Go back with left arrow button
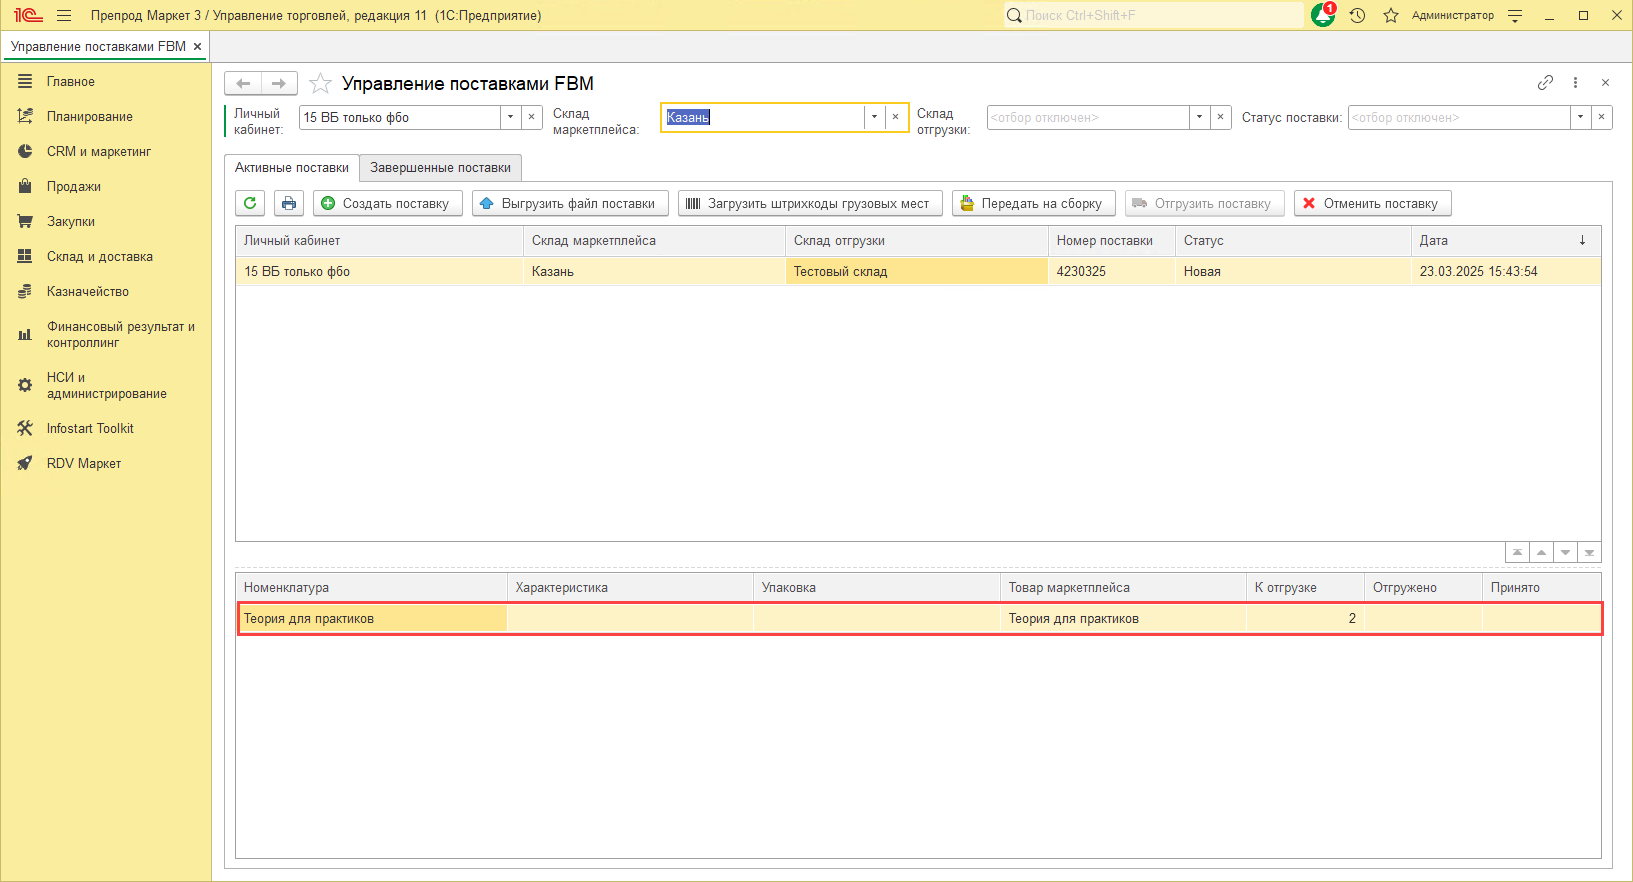 [243, 83]
